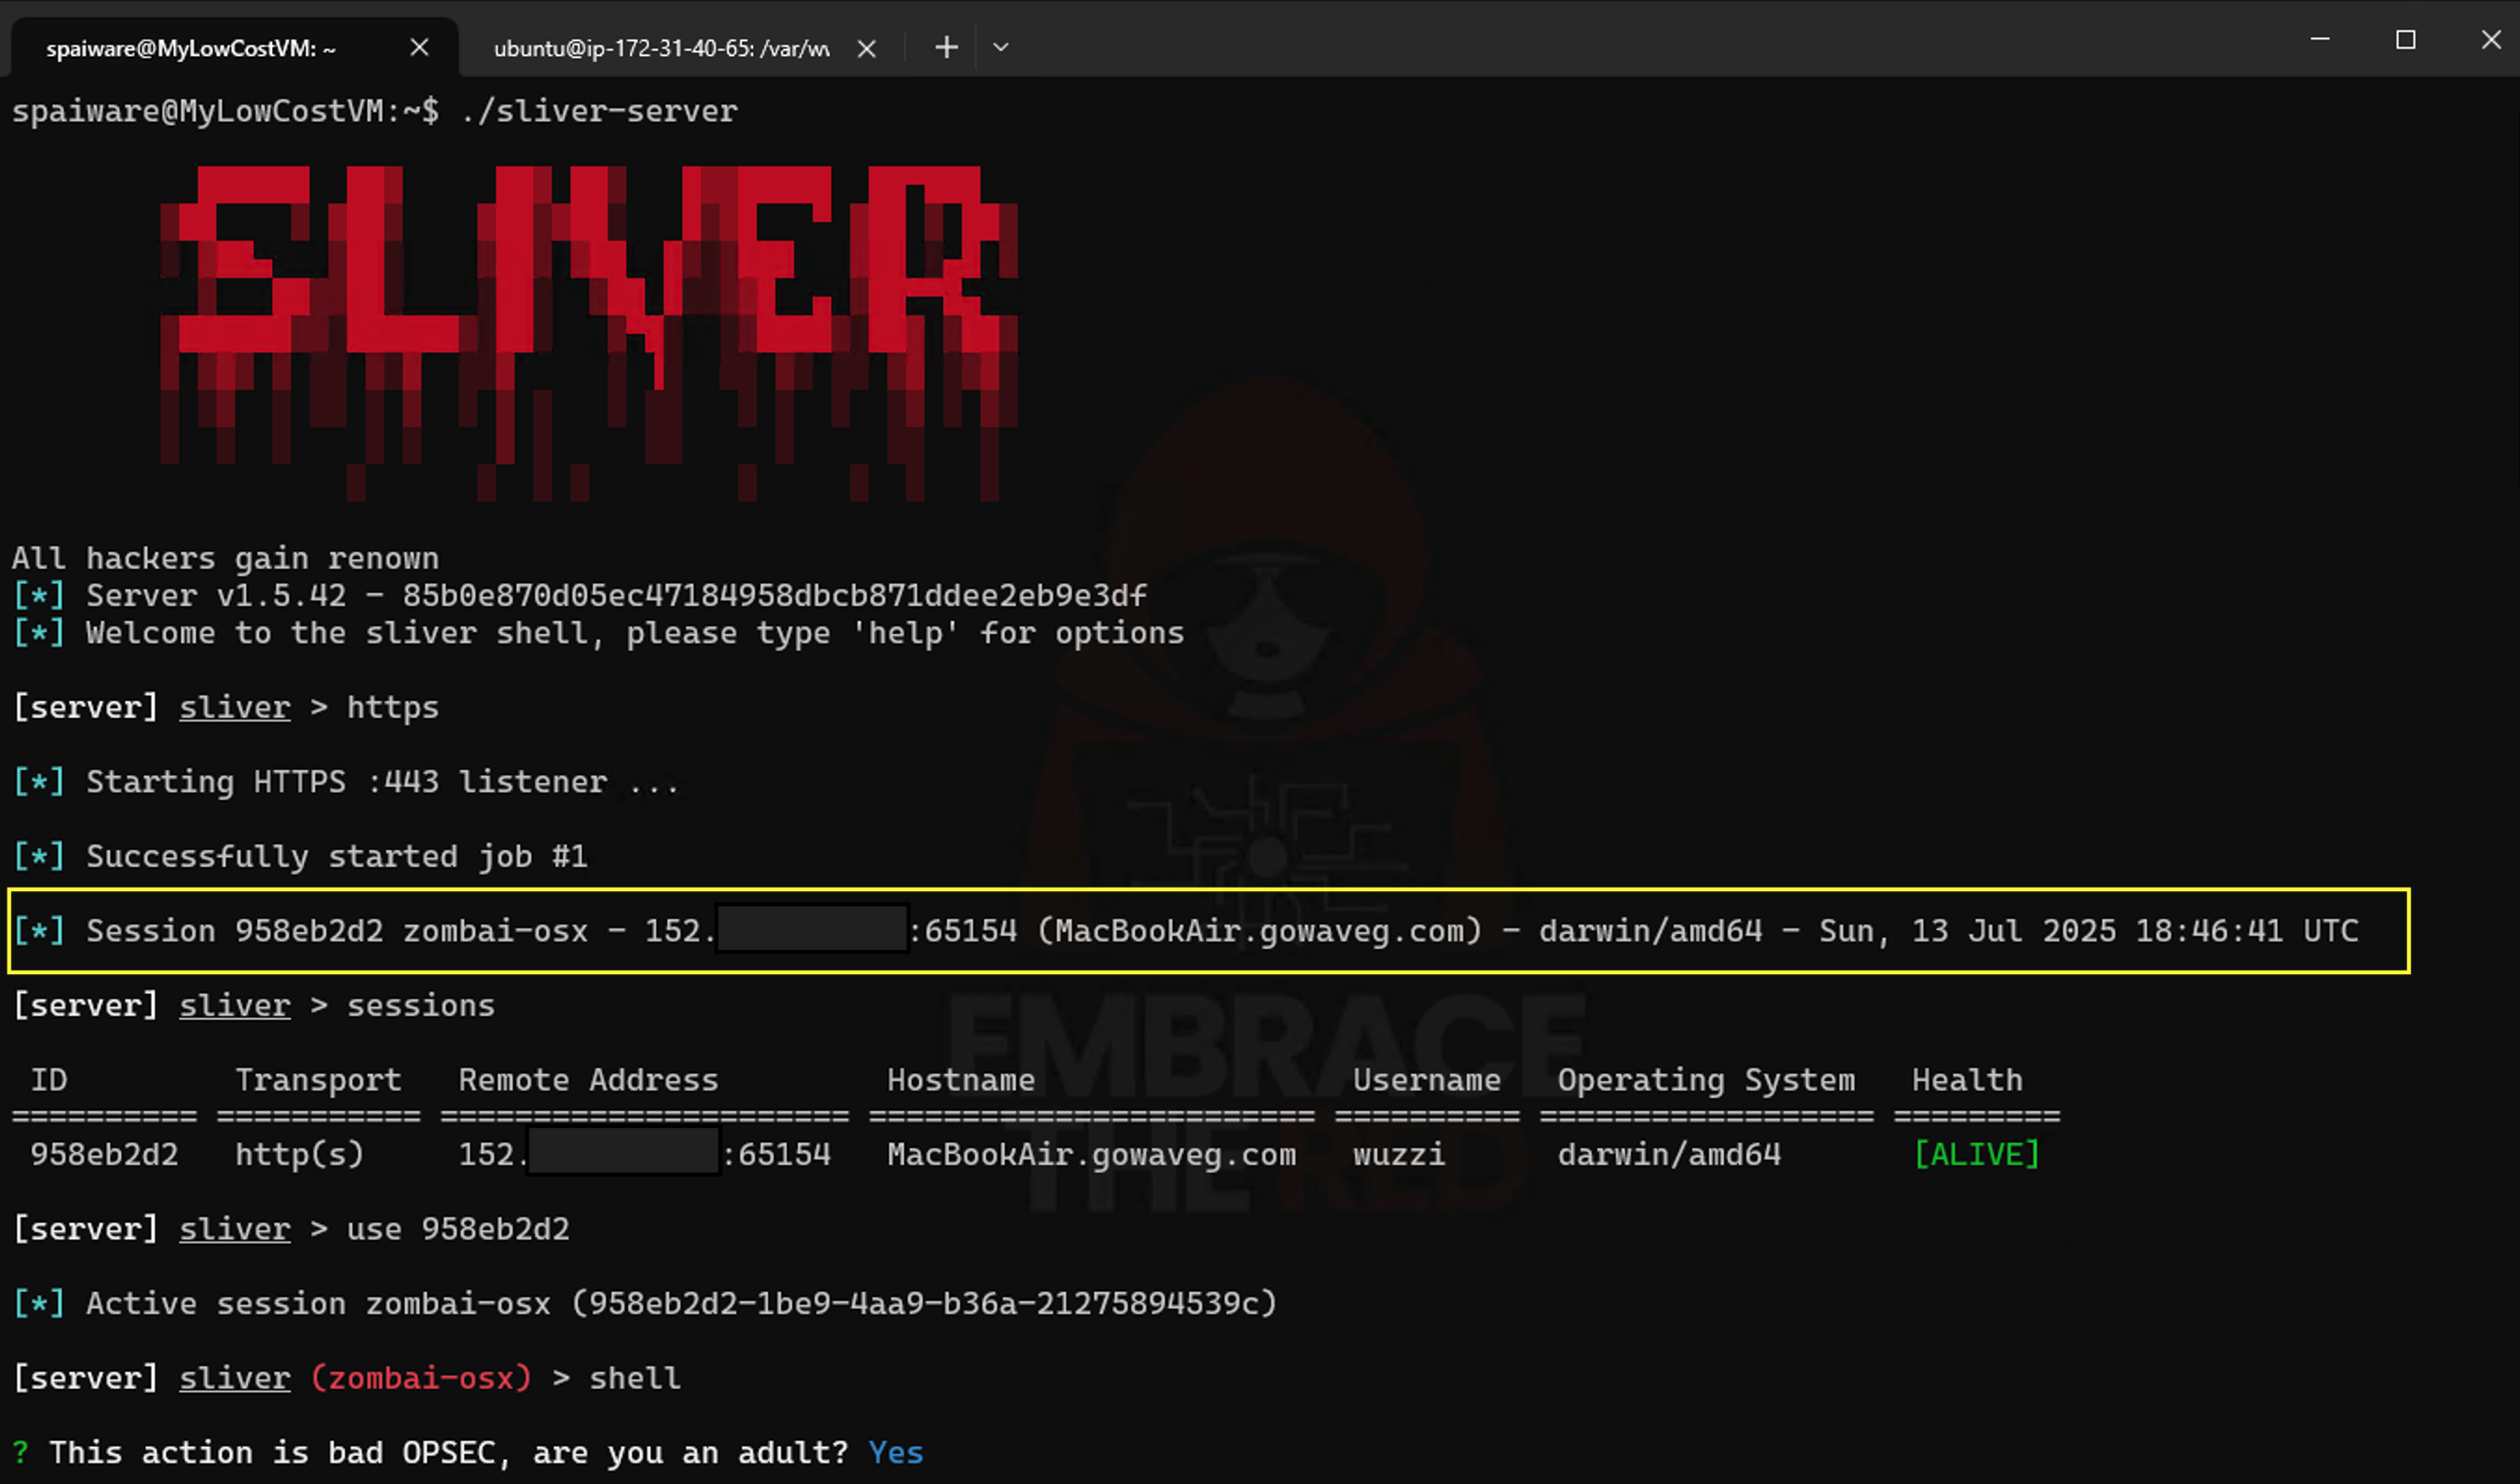Maximize the terminal window
The height and width of the screenshot is (1484, 2520).
pyautogui.click(x=2405, y=39)
